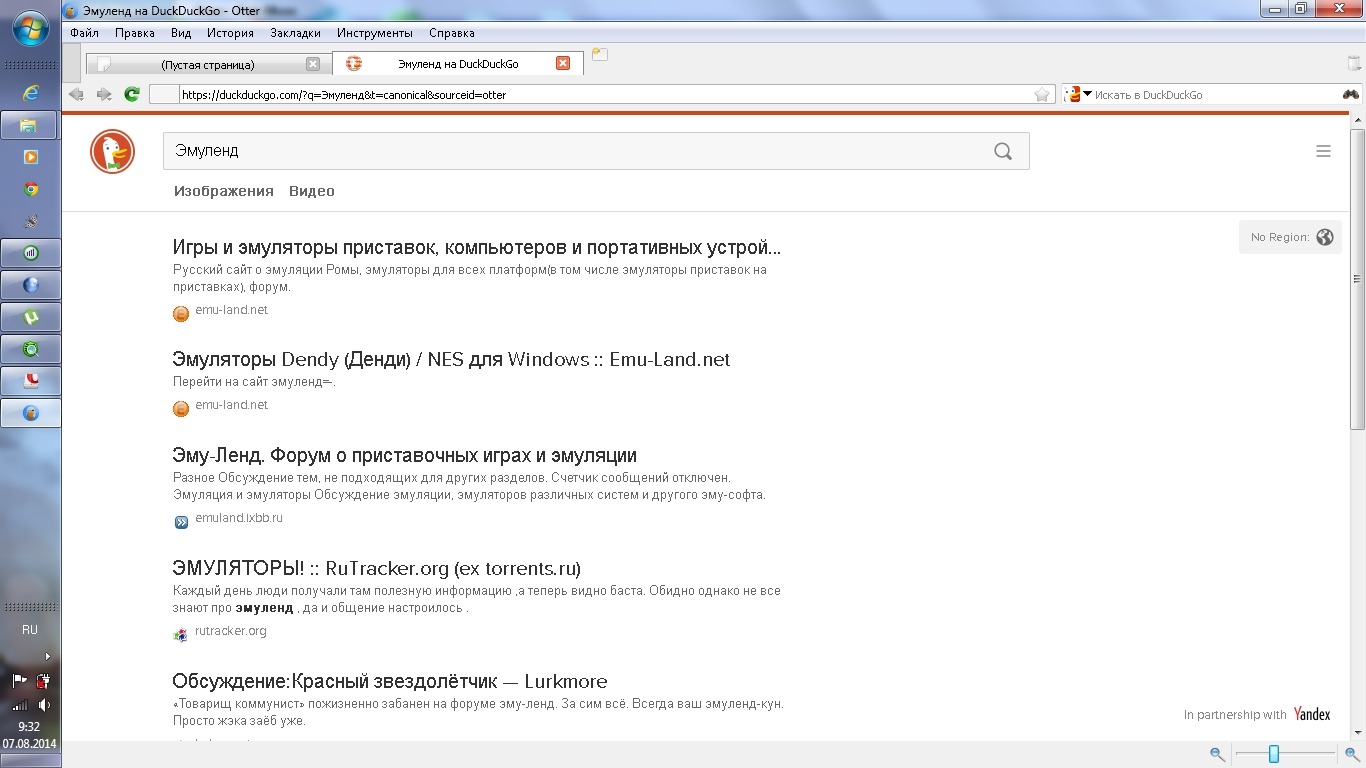Open the Правка menu
This screenshot has height=768, width=1366.
click(x=134, y=33)
